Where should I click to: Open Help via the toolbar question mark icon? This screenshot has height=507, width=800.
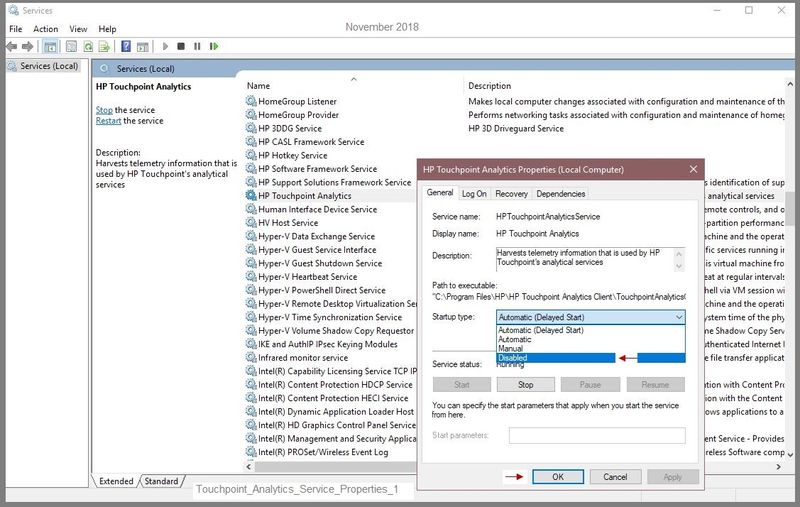coord(126,46)
